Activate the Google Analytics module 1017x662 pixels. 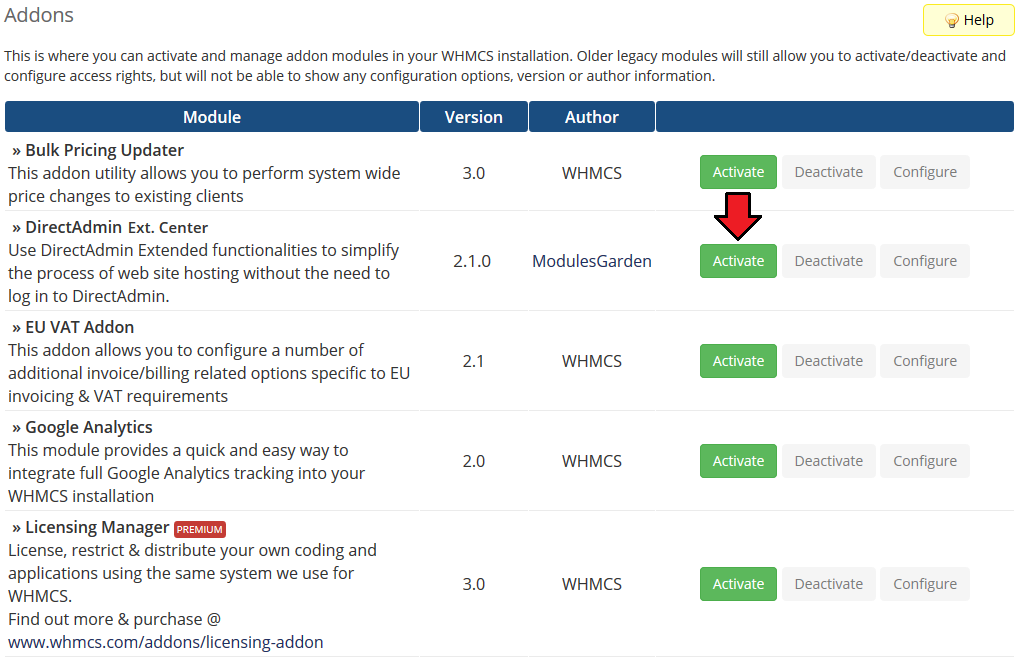738,461
